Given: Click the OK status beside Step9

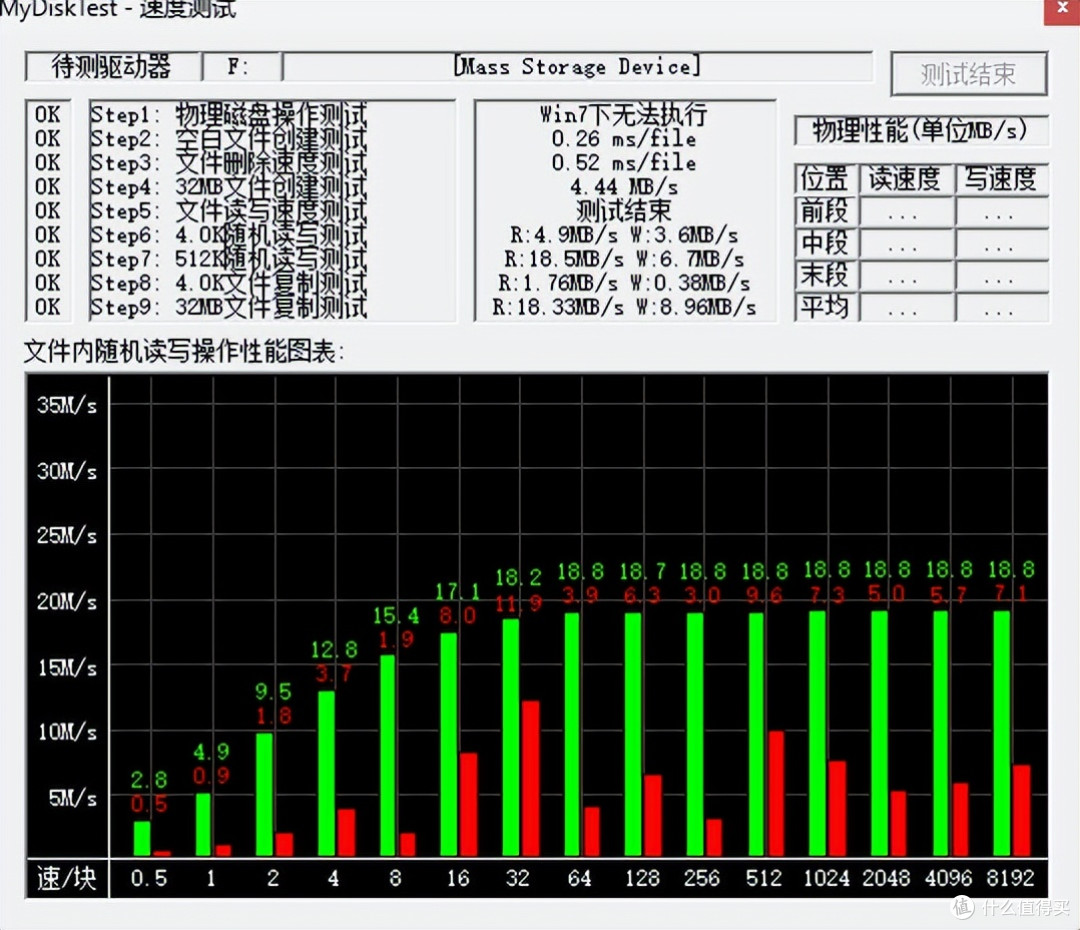Looking at the screenshot, I should pyautogui.click(x=48, y=307).
